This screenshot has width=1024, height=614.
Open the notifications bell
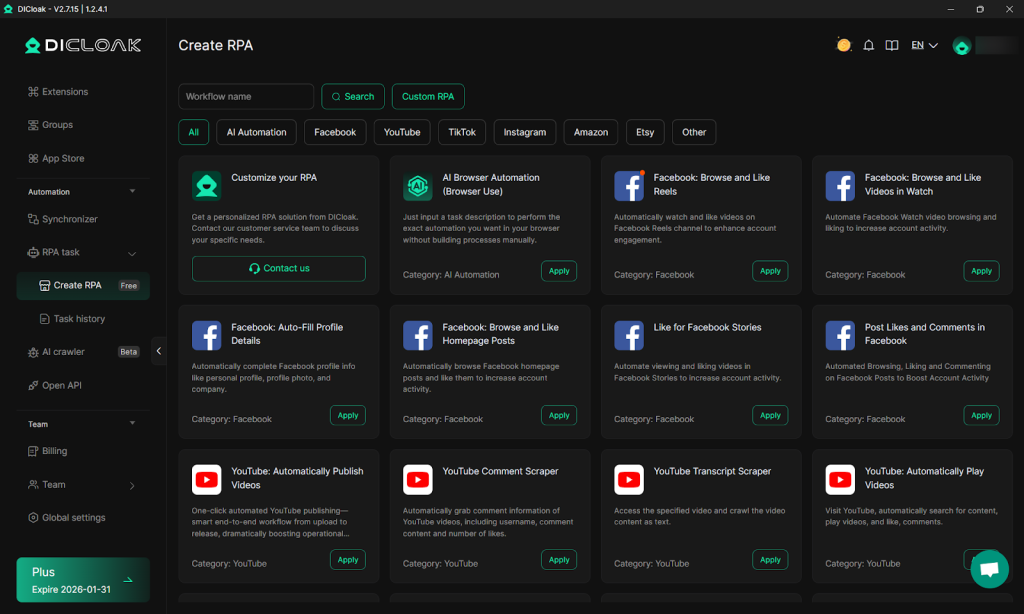pyautogui.click(x=868, y=45)
